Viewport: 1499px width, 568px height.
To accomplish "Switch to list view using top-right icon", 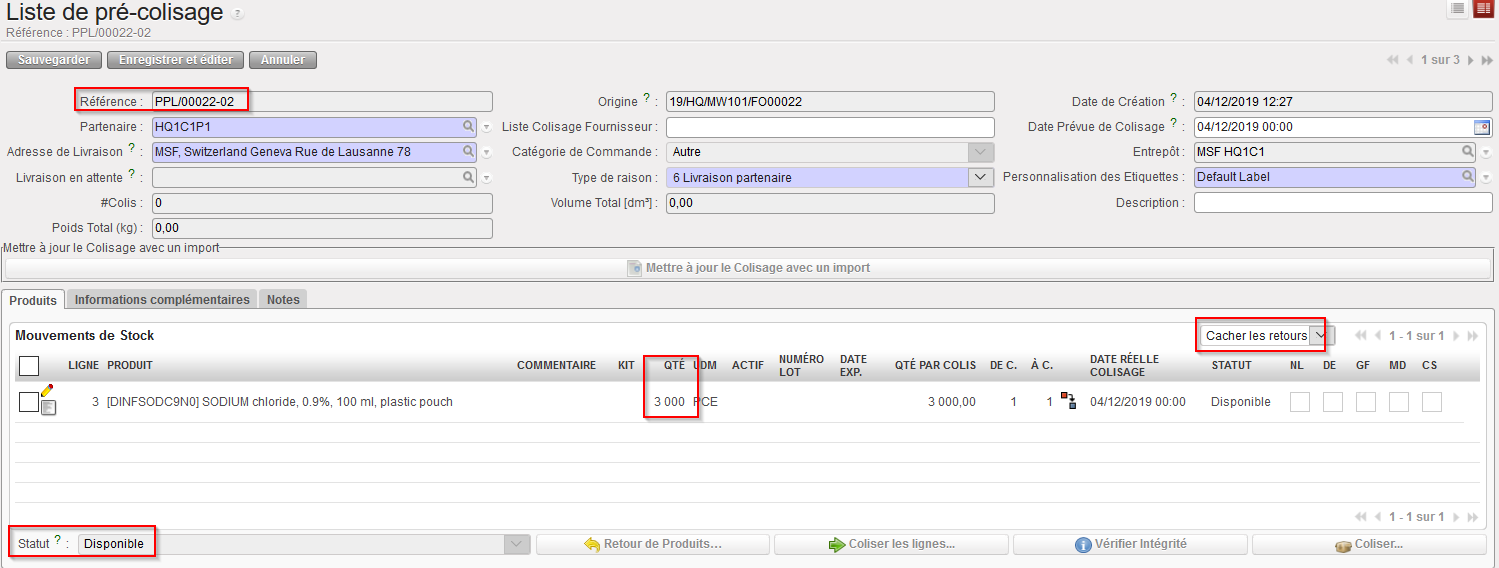I will (1457, 9).
